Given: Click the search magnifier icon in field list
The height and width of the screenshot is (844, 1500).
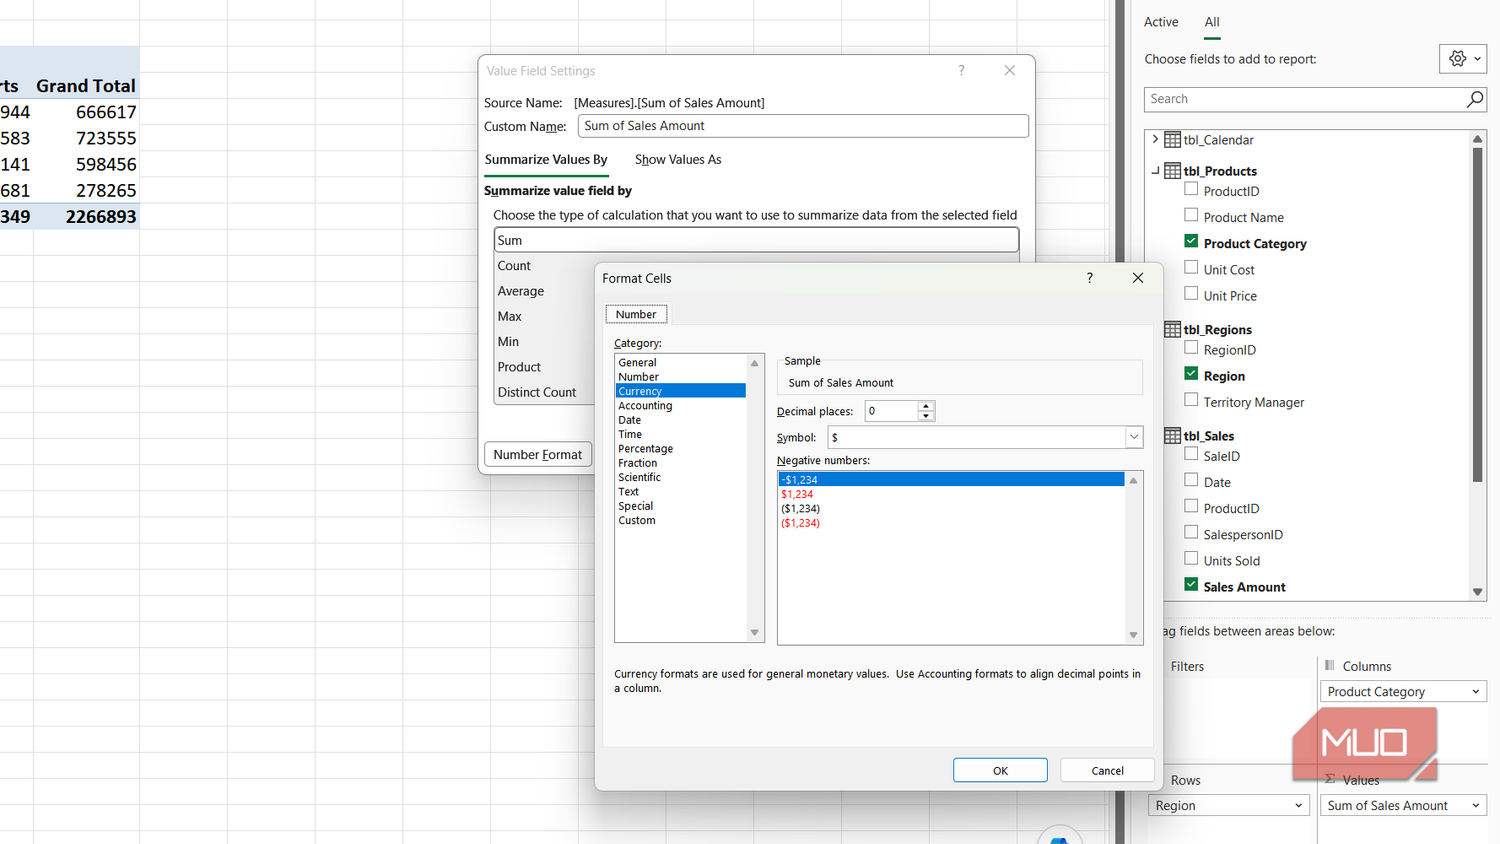Looking at the screenshot, I should tap(1474, 99).
